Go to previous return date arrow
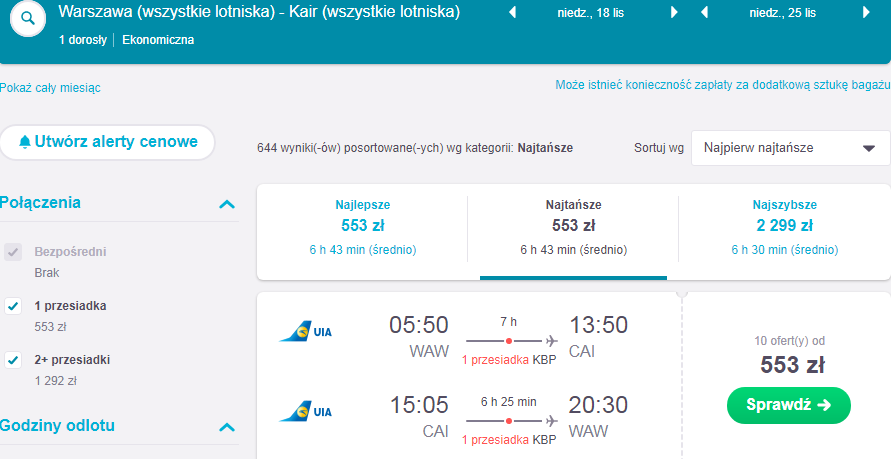 coord(705,12)
